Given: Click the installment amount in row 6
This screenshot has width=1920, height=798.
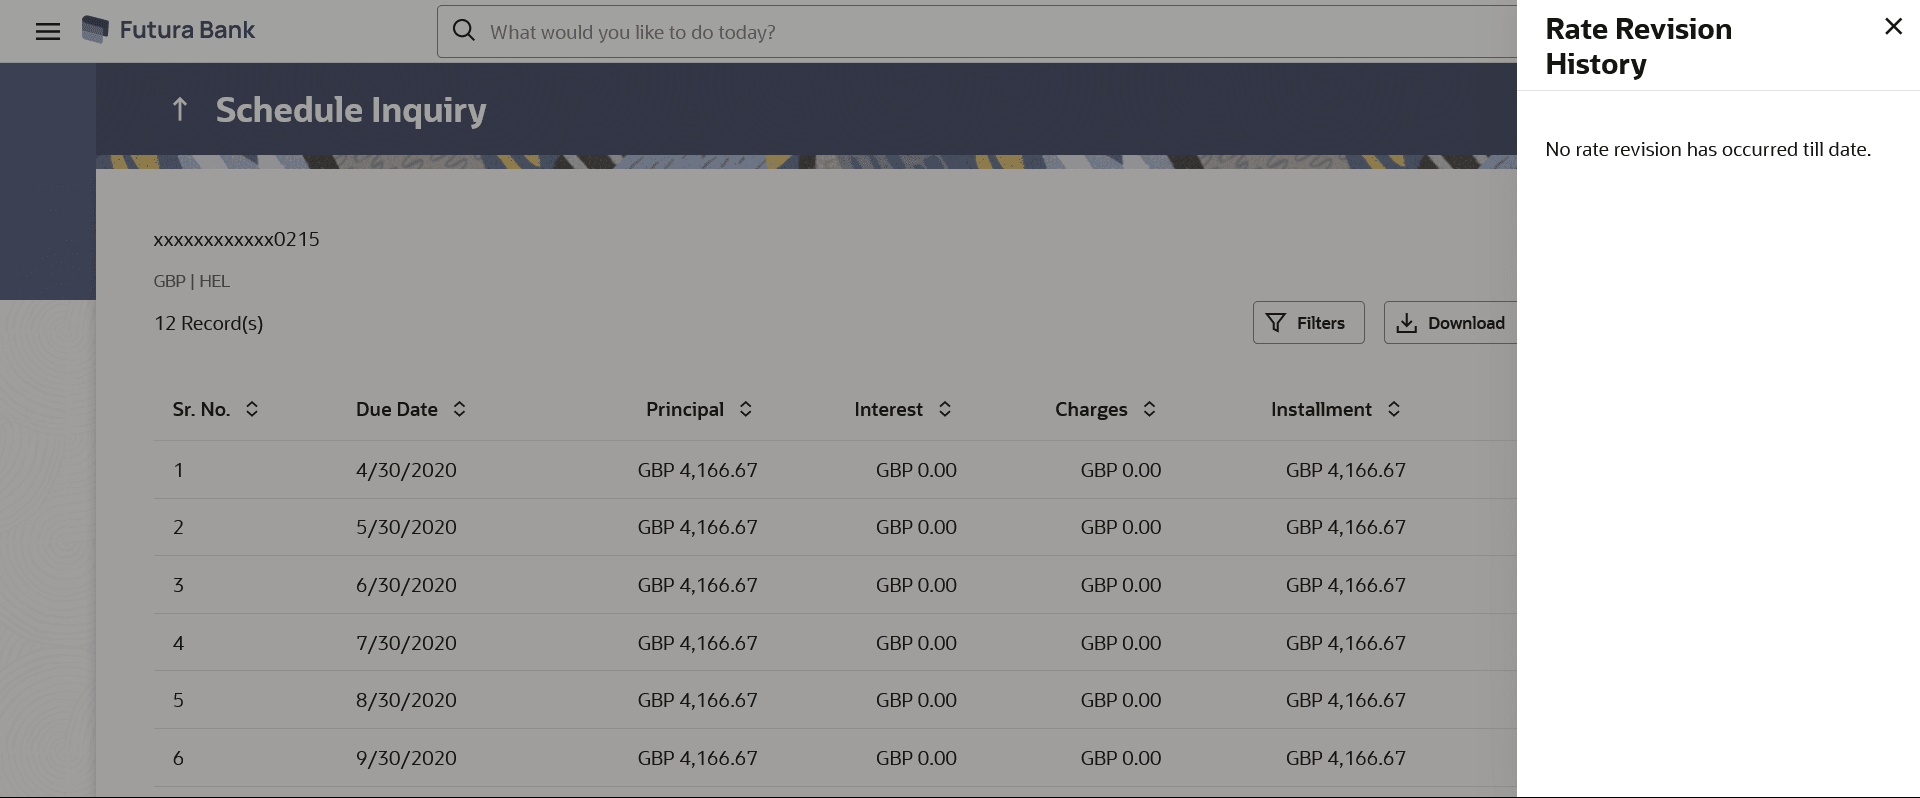Looking at the screenshot, I should (1346, 758).
